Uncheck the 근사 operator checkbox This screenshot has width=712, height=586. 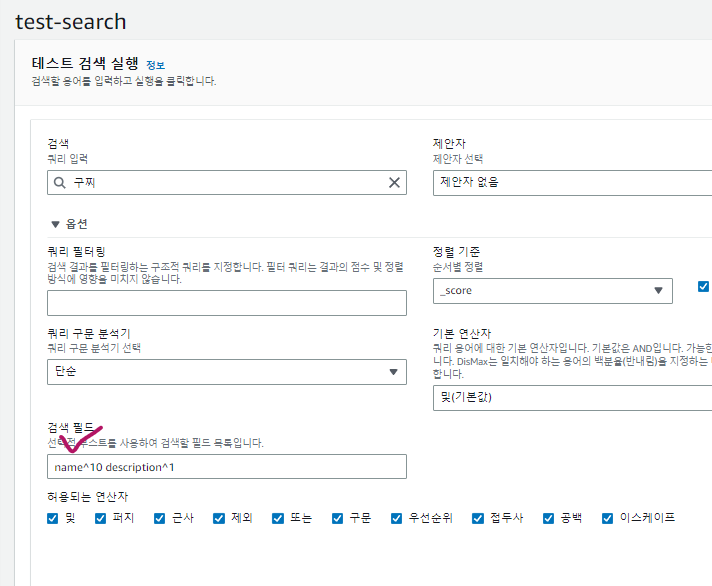click(160, 518)
